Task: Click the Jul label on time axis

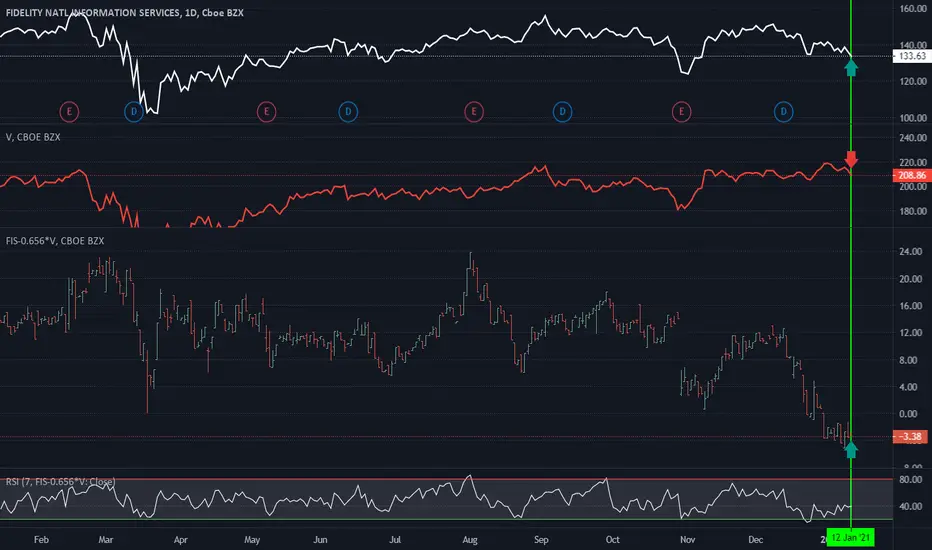Action: 395,540
